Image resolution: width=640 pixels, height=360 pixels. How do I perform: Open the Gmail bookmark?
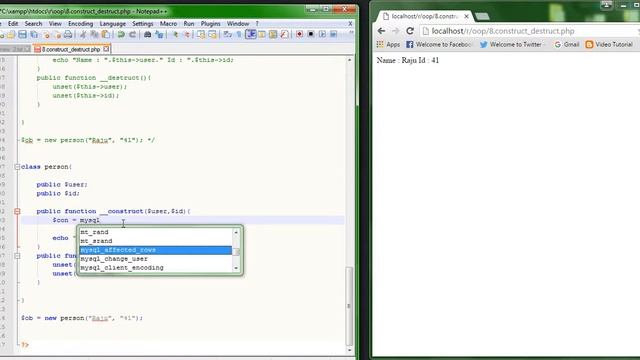tap(567, 44)
